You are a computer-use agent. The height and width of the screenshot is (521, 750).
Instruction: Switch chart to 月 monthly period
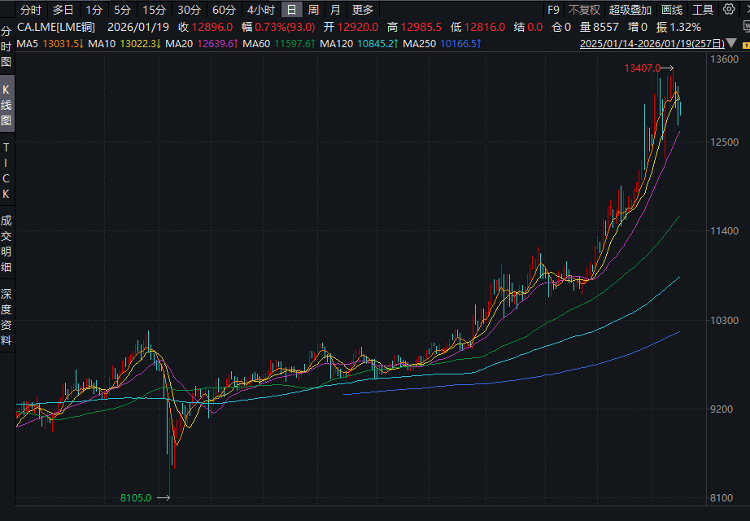point(335,10)
